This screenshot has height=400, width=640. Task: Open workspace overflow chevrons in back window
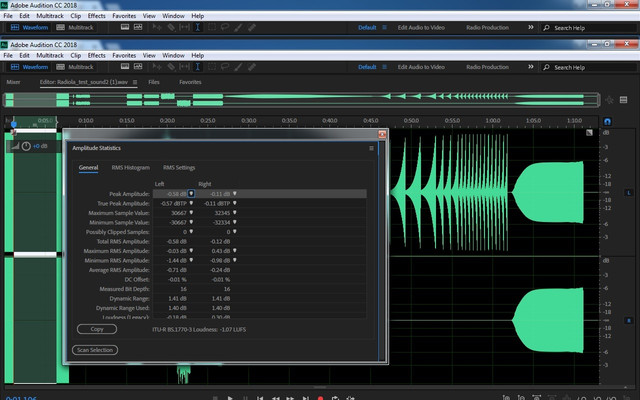[x=531, y=27]
